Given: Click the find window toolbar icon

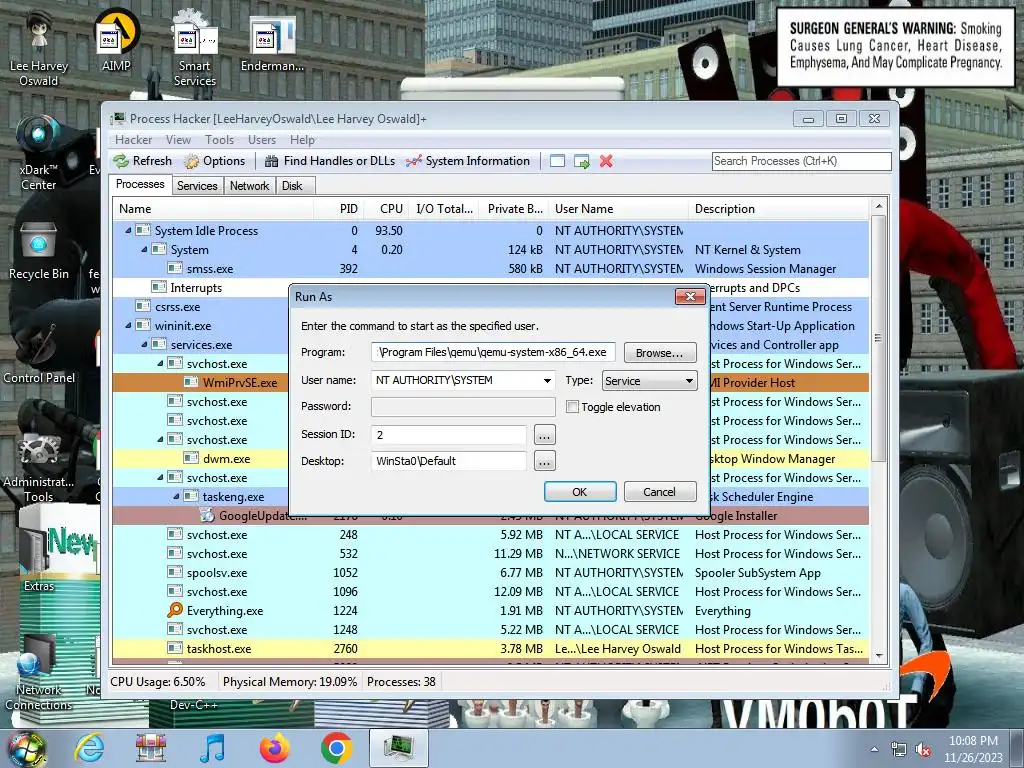Looking at the screenshot, I should click(557, 161).
